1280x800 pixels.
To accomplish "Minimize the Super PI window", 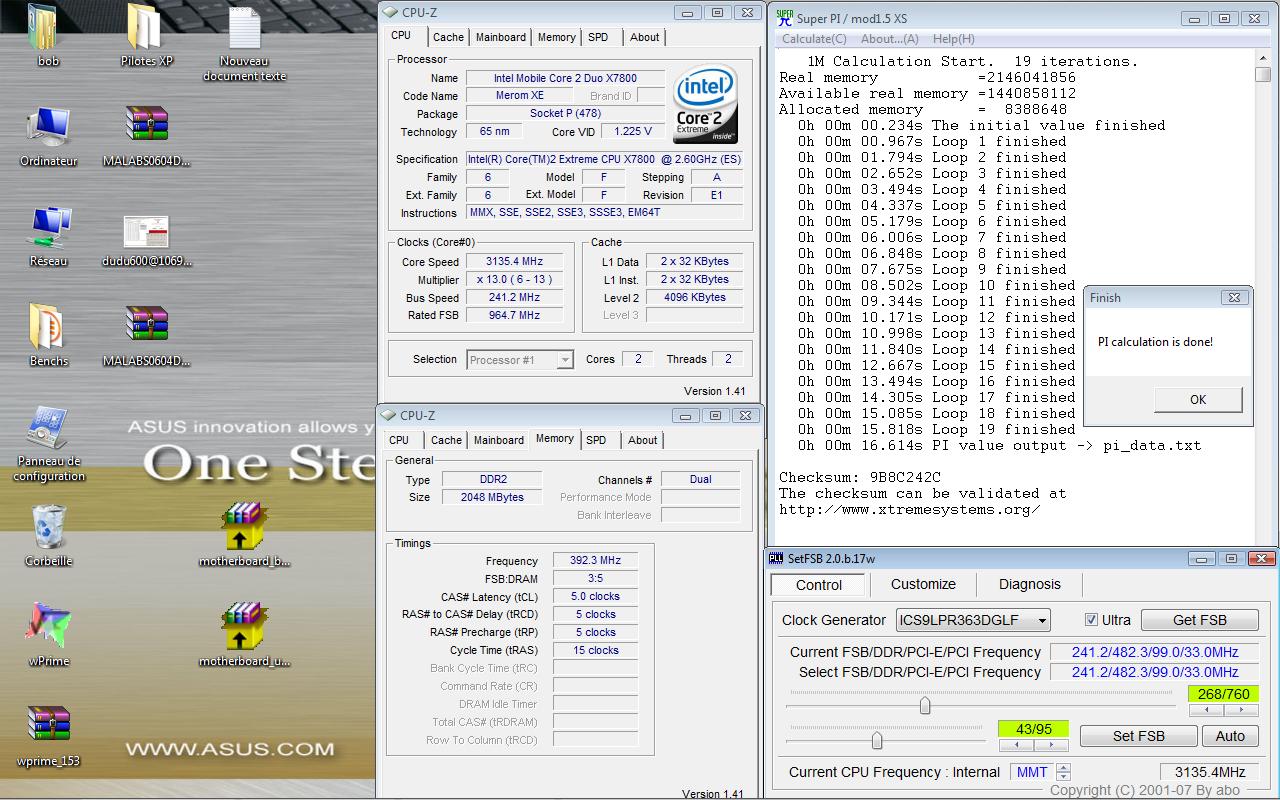I will point(1194,18).
